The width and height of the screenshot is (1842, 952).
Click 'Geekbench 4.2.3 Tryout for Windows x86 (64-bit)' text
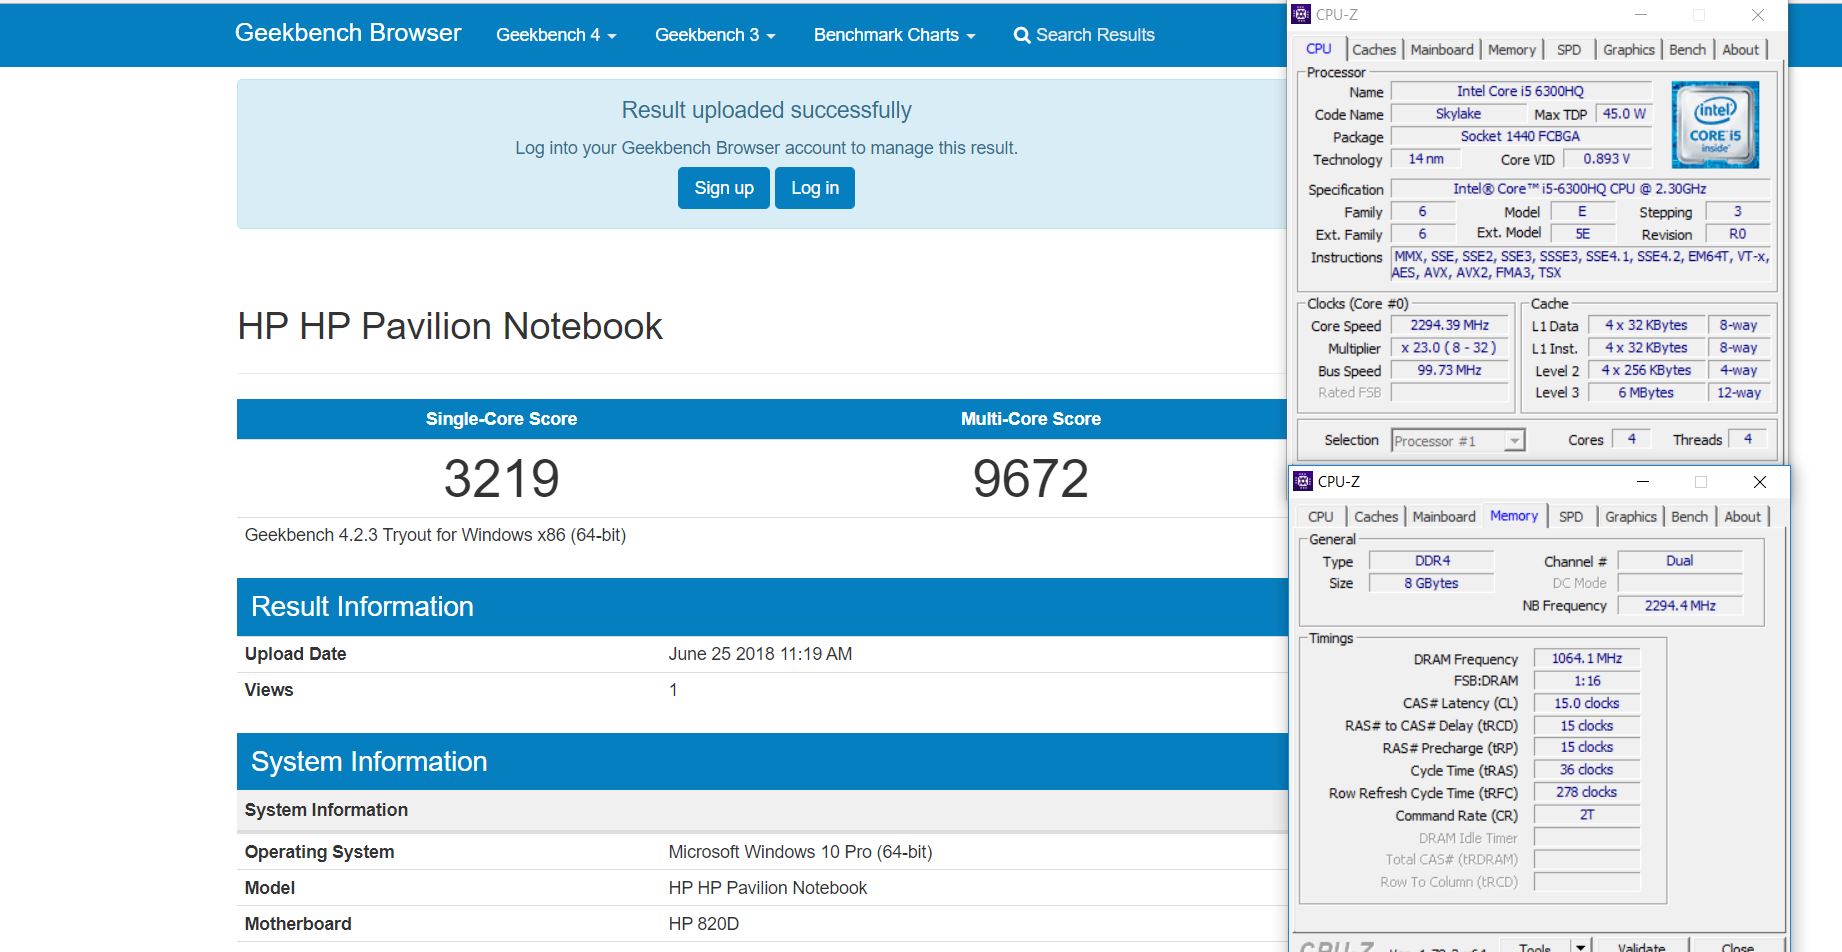pos(435,535)
